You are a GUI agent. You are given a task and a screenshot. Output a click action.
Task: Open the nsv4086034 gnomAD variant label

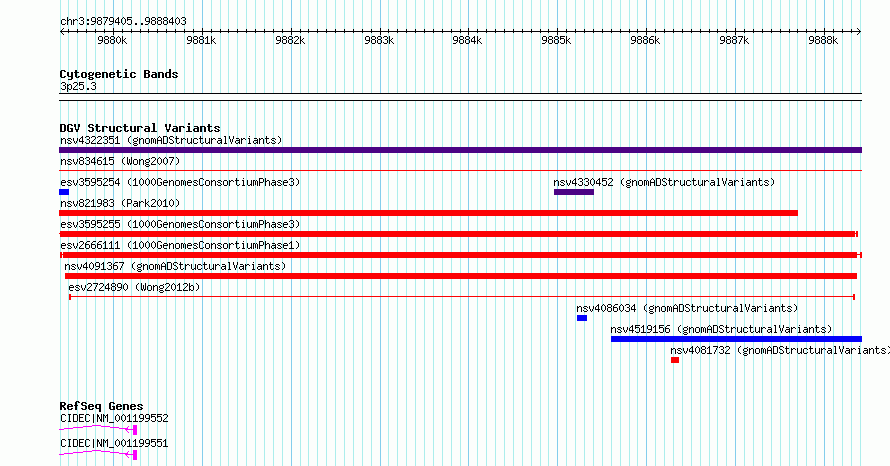point(687,308)
